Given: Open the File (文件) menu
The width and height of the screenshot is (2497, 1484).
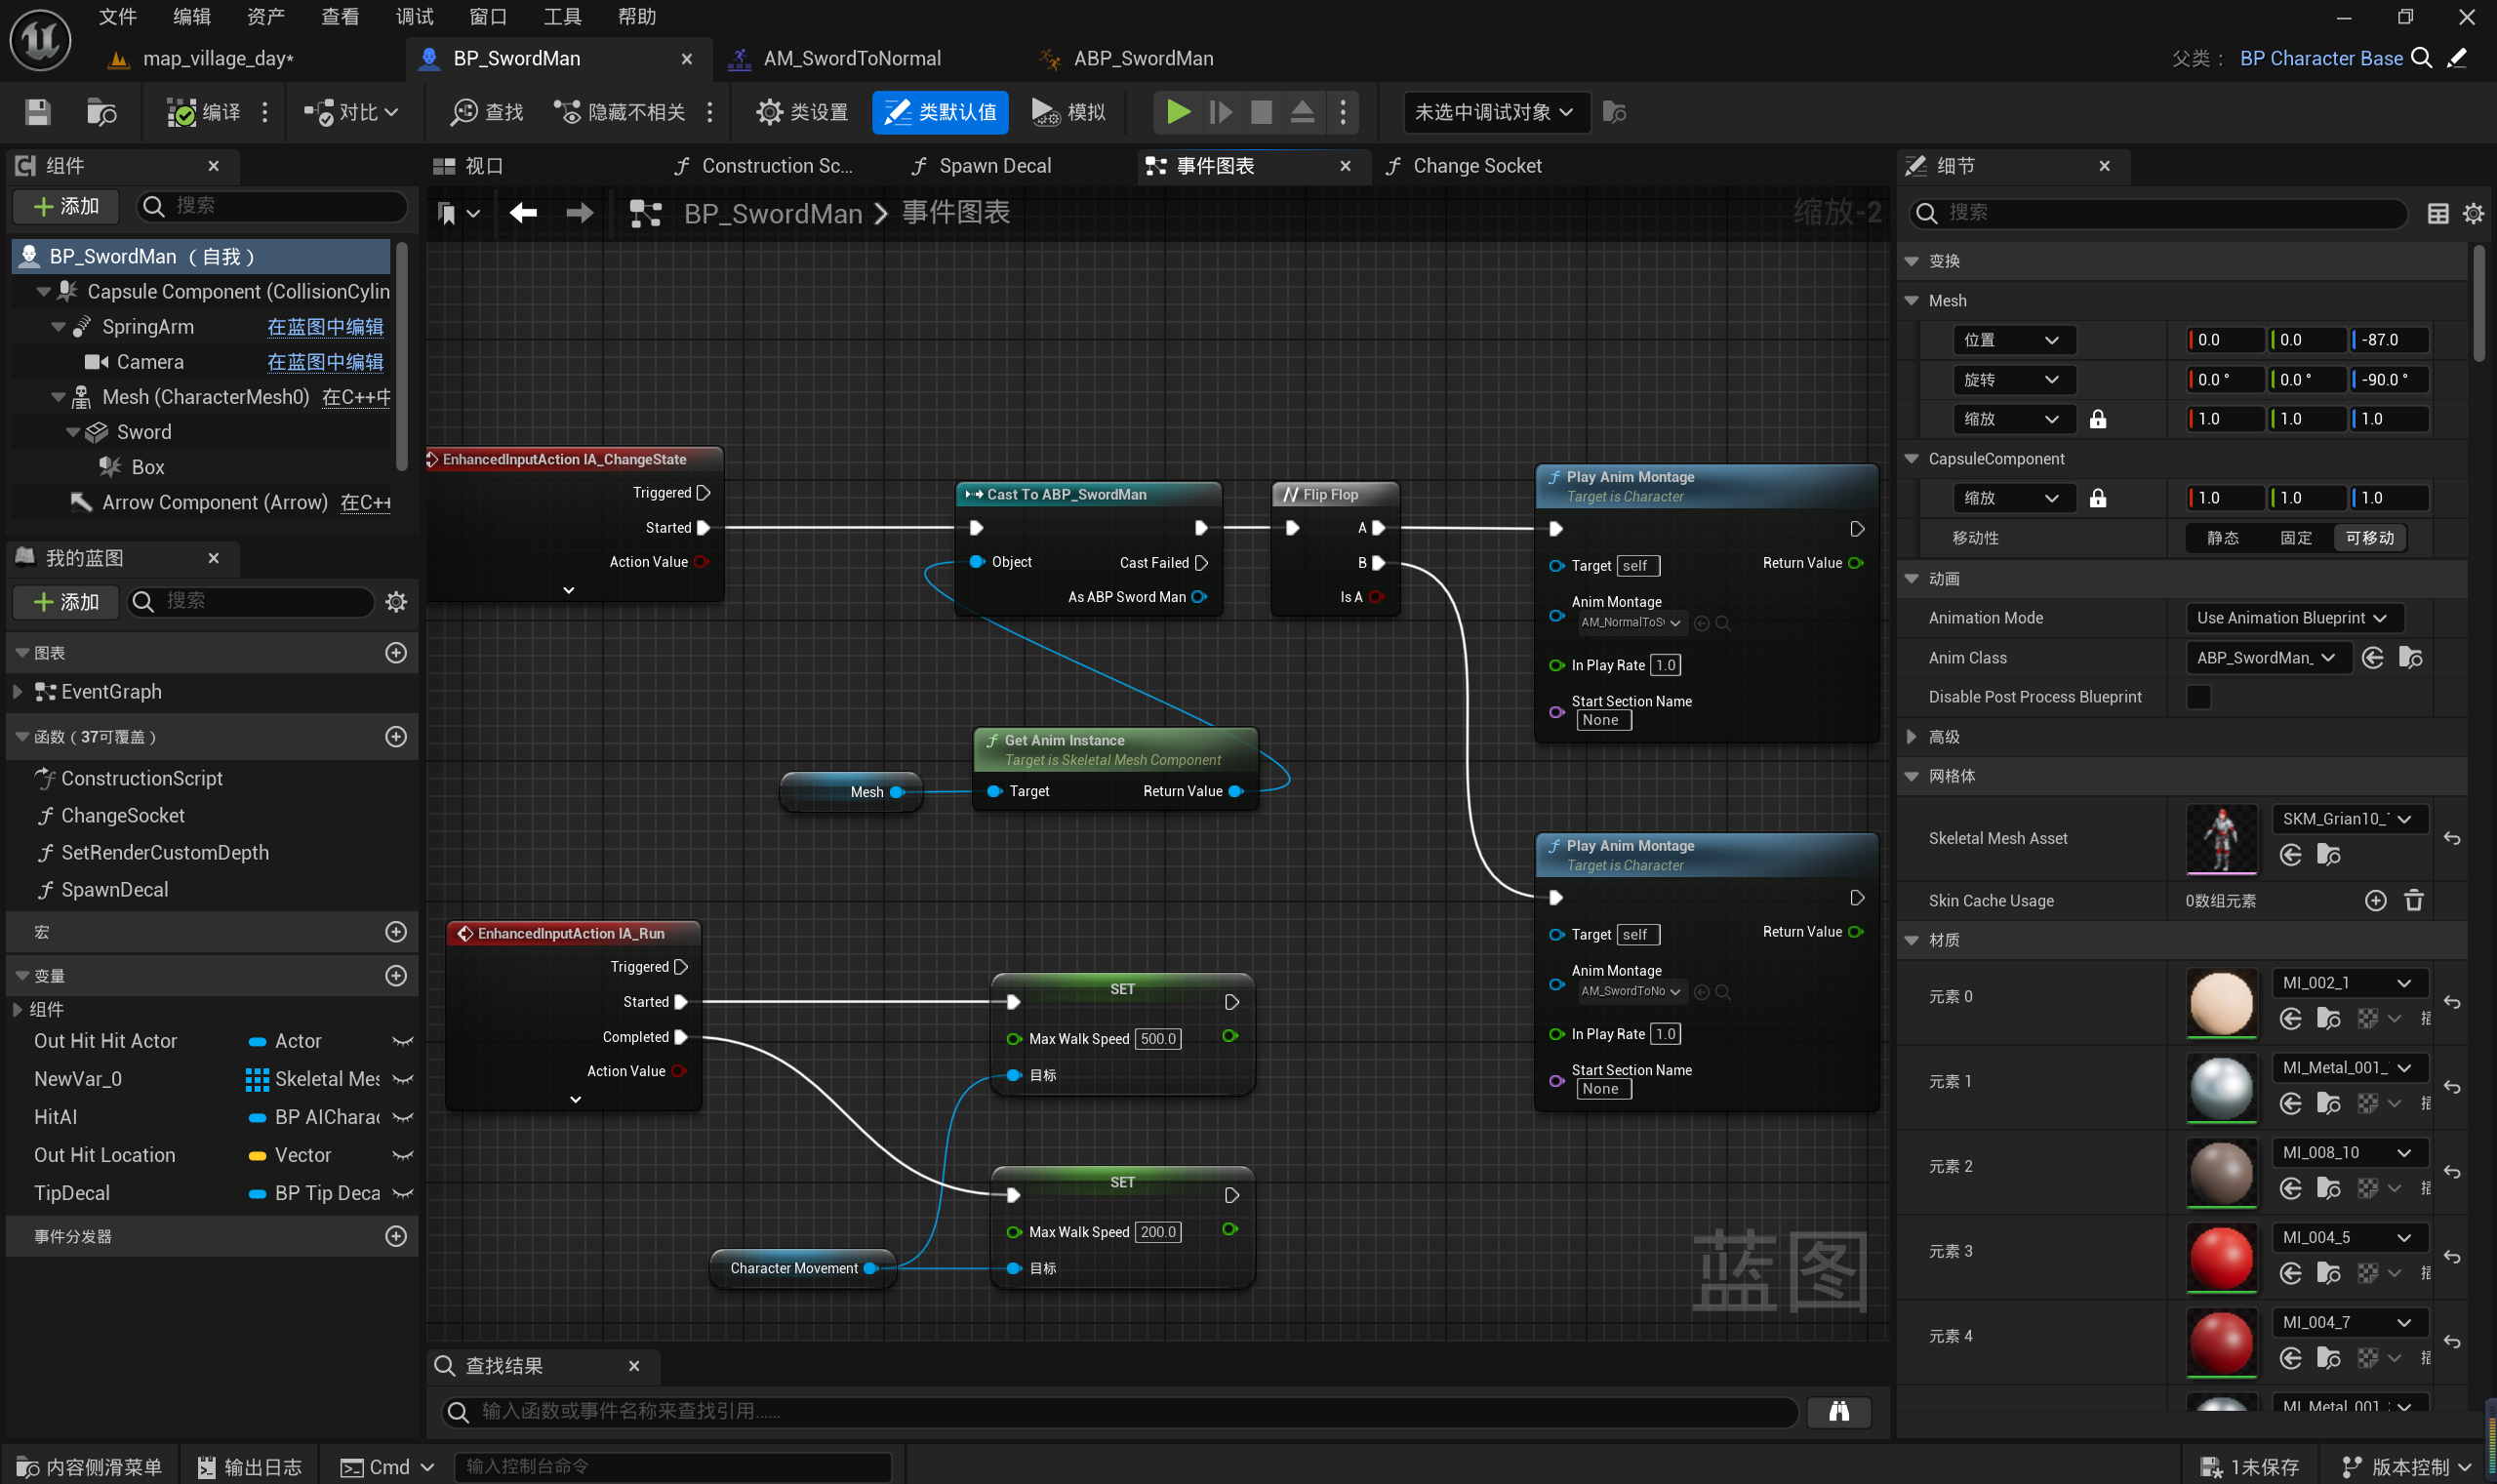Looking at the screenshot, I should (118, 17).
